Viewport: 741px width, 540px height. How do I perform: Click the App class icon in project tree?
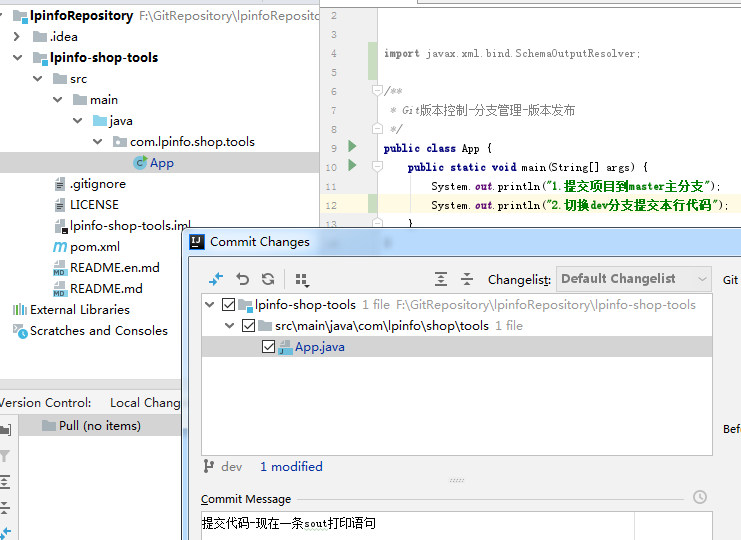click(140, 163)
